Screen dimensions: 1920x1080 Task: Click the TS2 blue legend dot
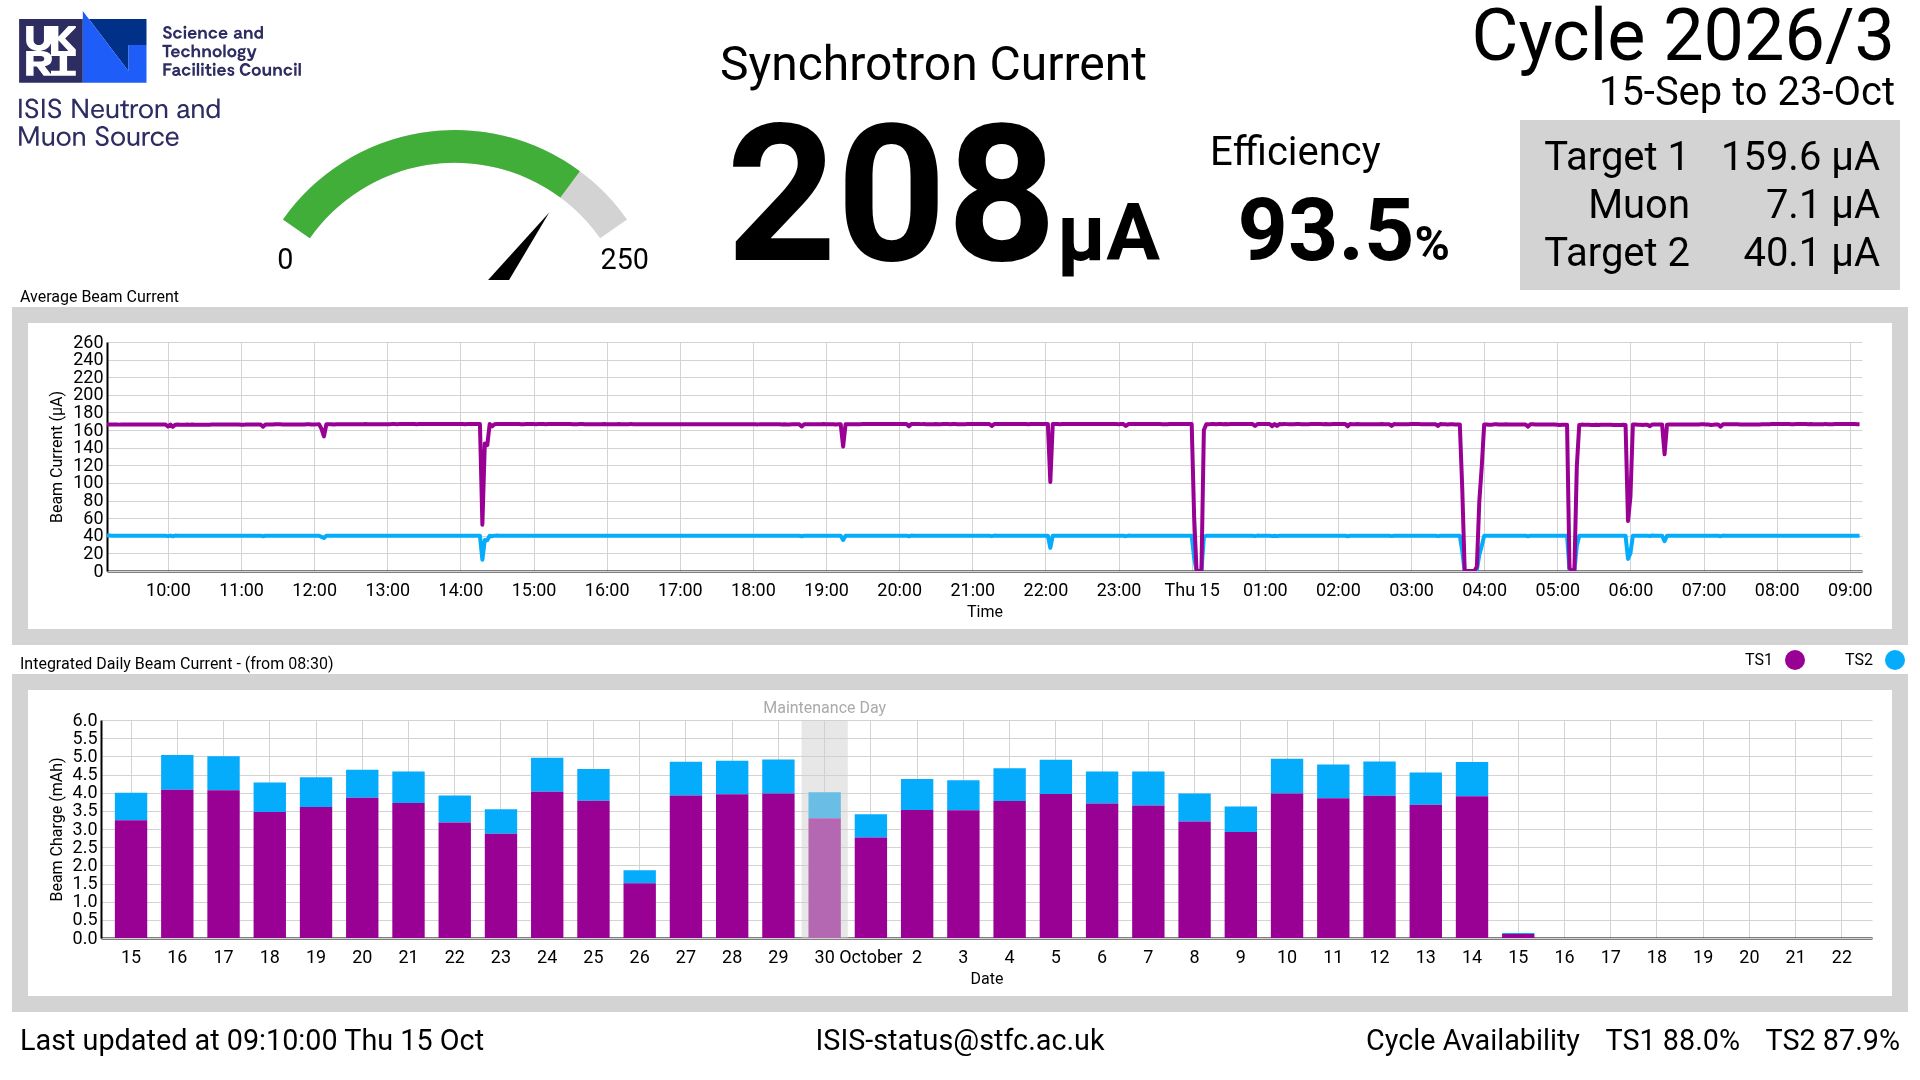coord(1895,660)
